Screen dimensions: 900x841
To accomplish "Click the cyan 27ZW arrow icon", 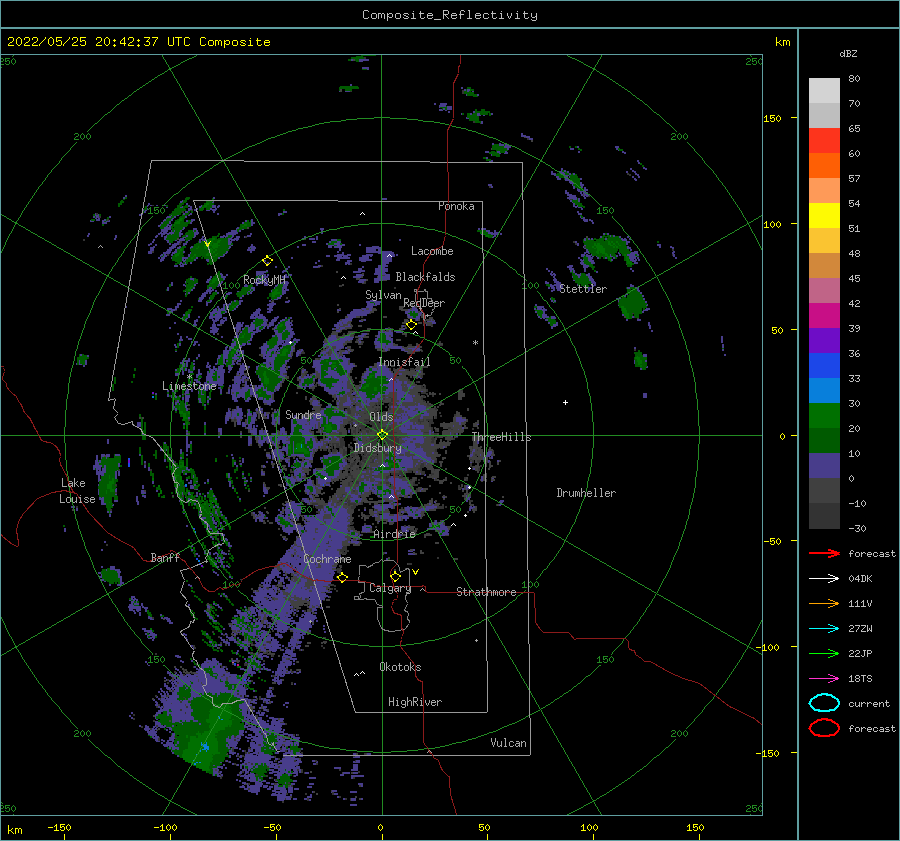I will pos(824,628).
